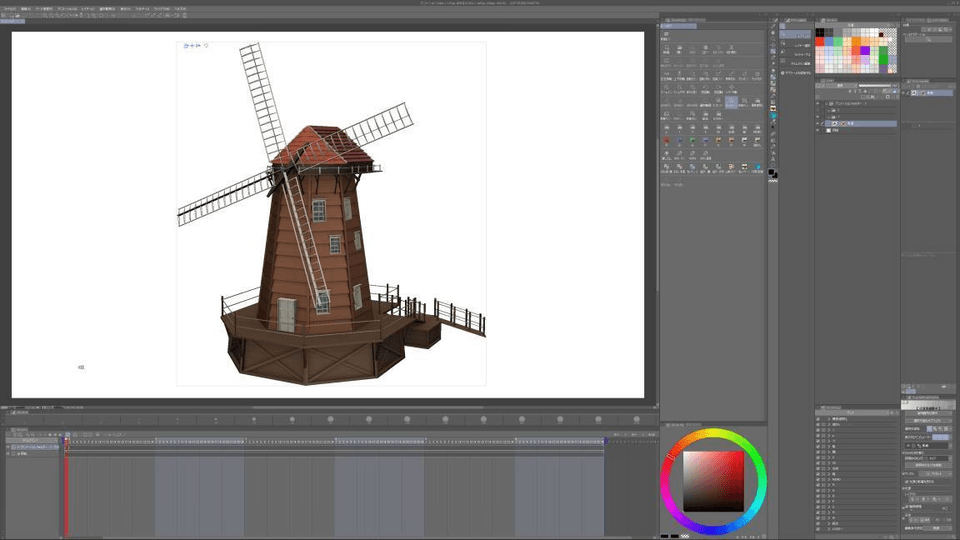This screenshot has width=960, height=540.
Task: Pick the red swatch in color set
Action: pos(820,42)
